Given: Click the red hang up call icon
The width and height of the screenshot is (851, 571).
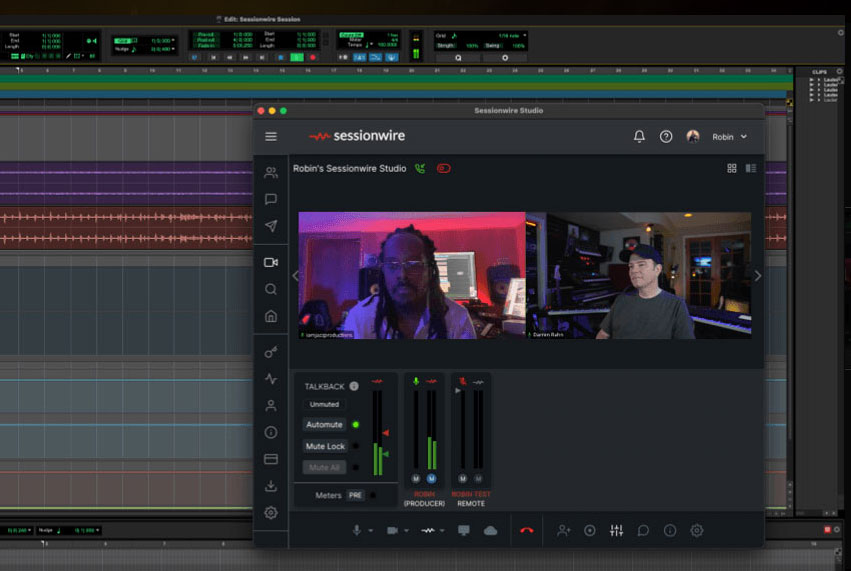Looking at the screenshot, I should [x=527, y=530].
